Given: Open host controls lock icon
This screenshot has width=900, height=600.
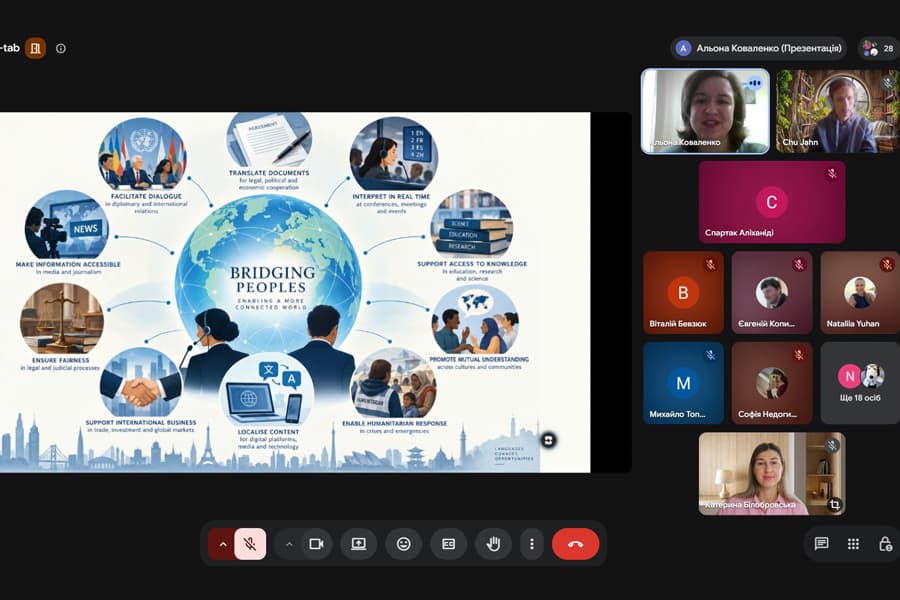Looking at the screenshot, I should coord(885,544).
